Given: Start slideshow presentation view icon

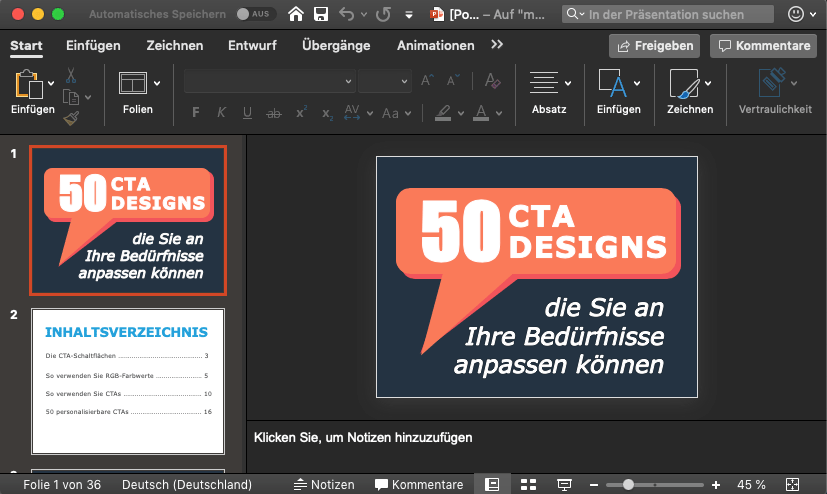Looking at the screenshot, I should [564, 485].
